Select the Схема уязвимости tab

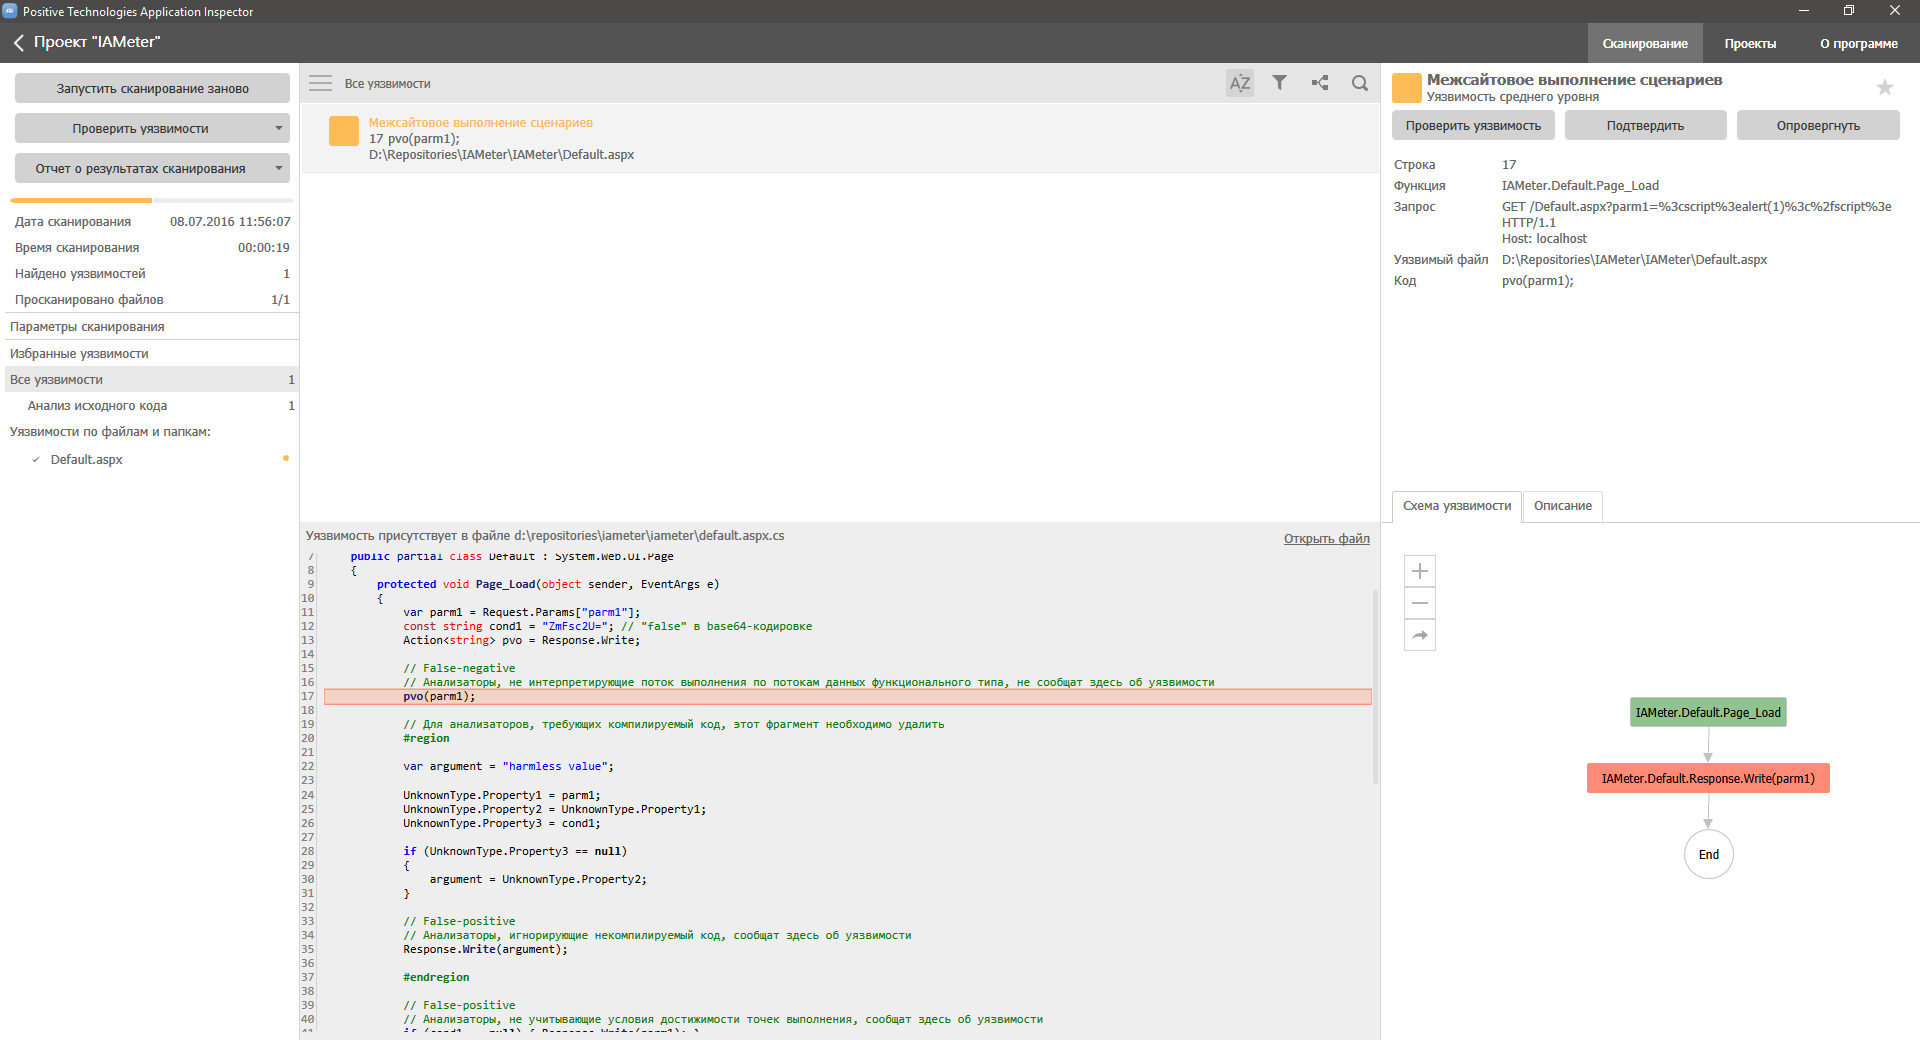click(1457, 506)
